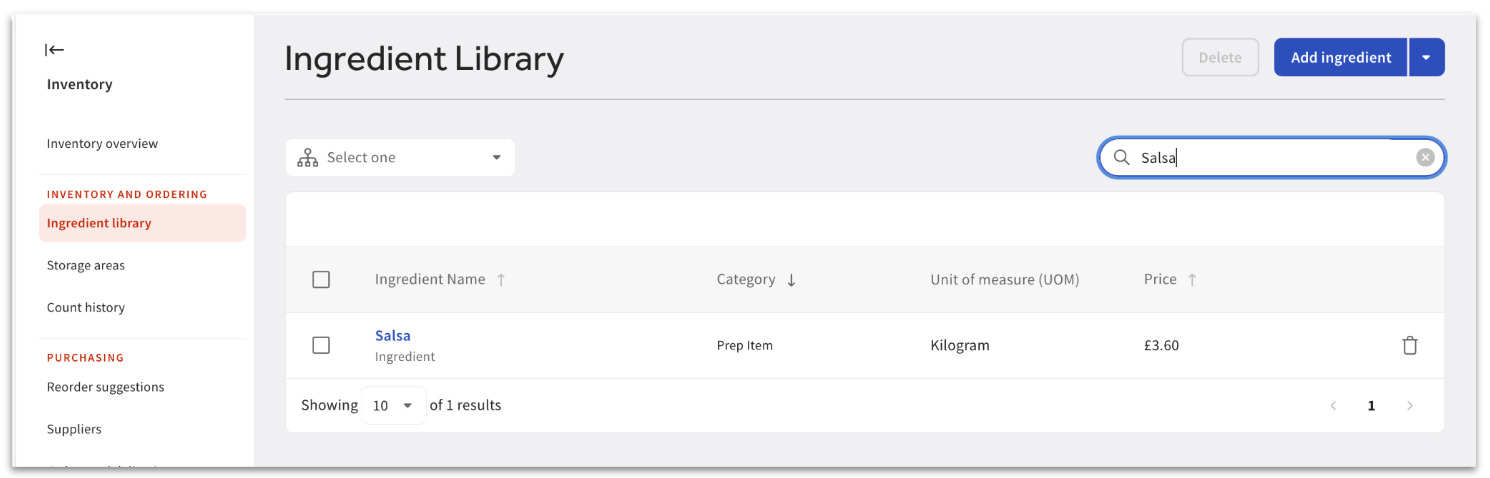Sort by Category down arrow icon
The width and height of the screenshot is (1490, 478).
[x=791, y=280]
